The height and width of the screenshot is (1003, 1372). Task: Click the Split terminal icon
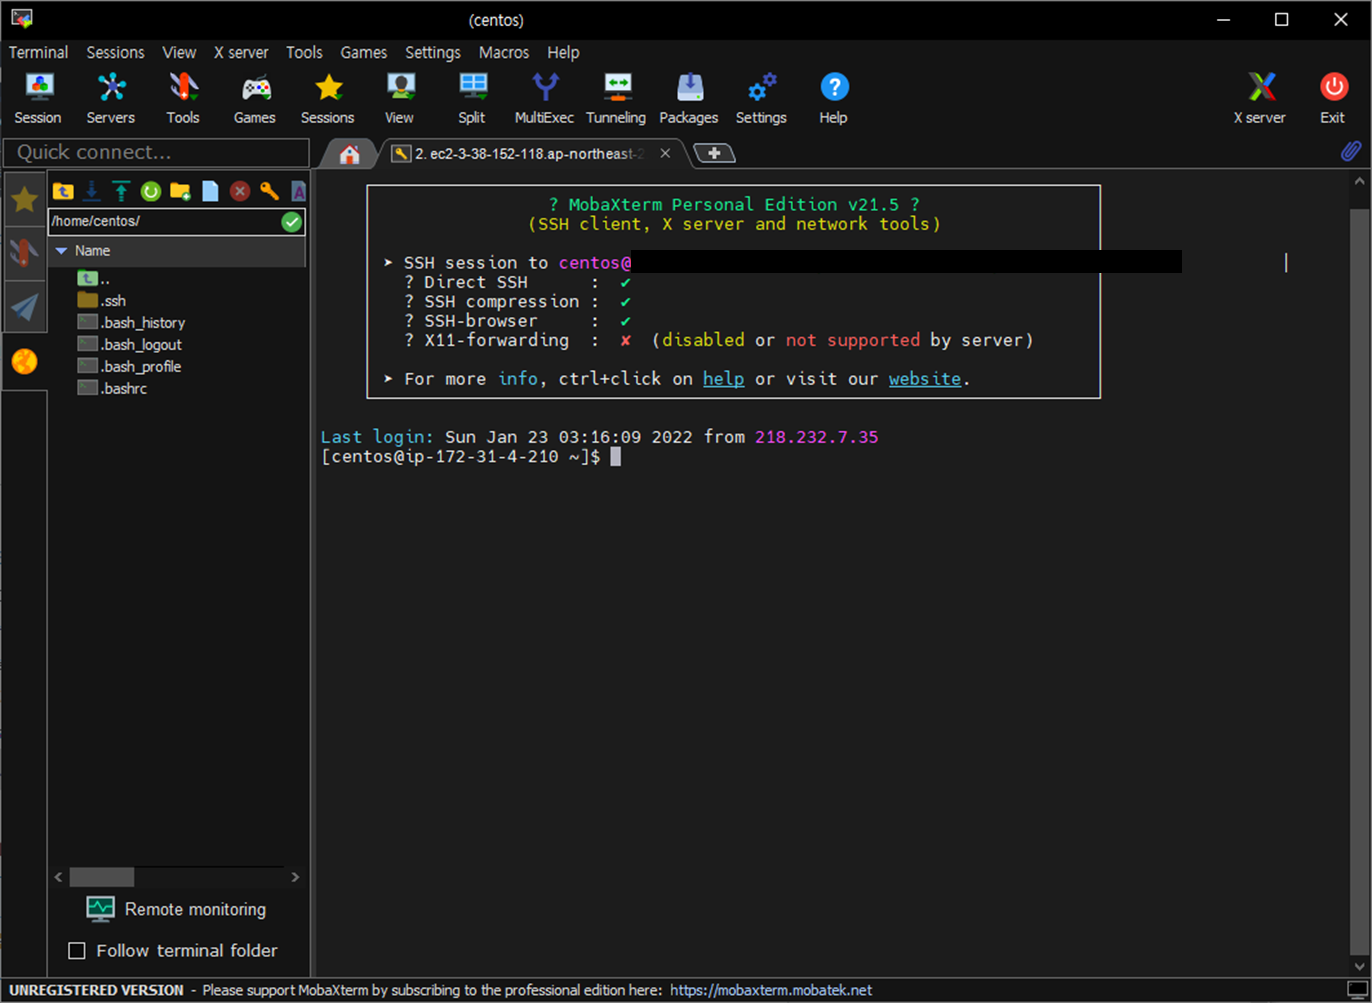[x=472, y=98]
